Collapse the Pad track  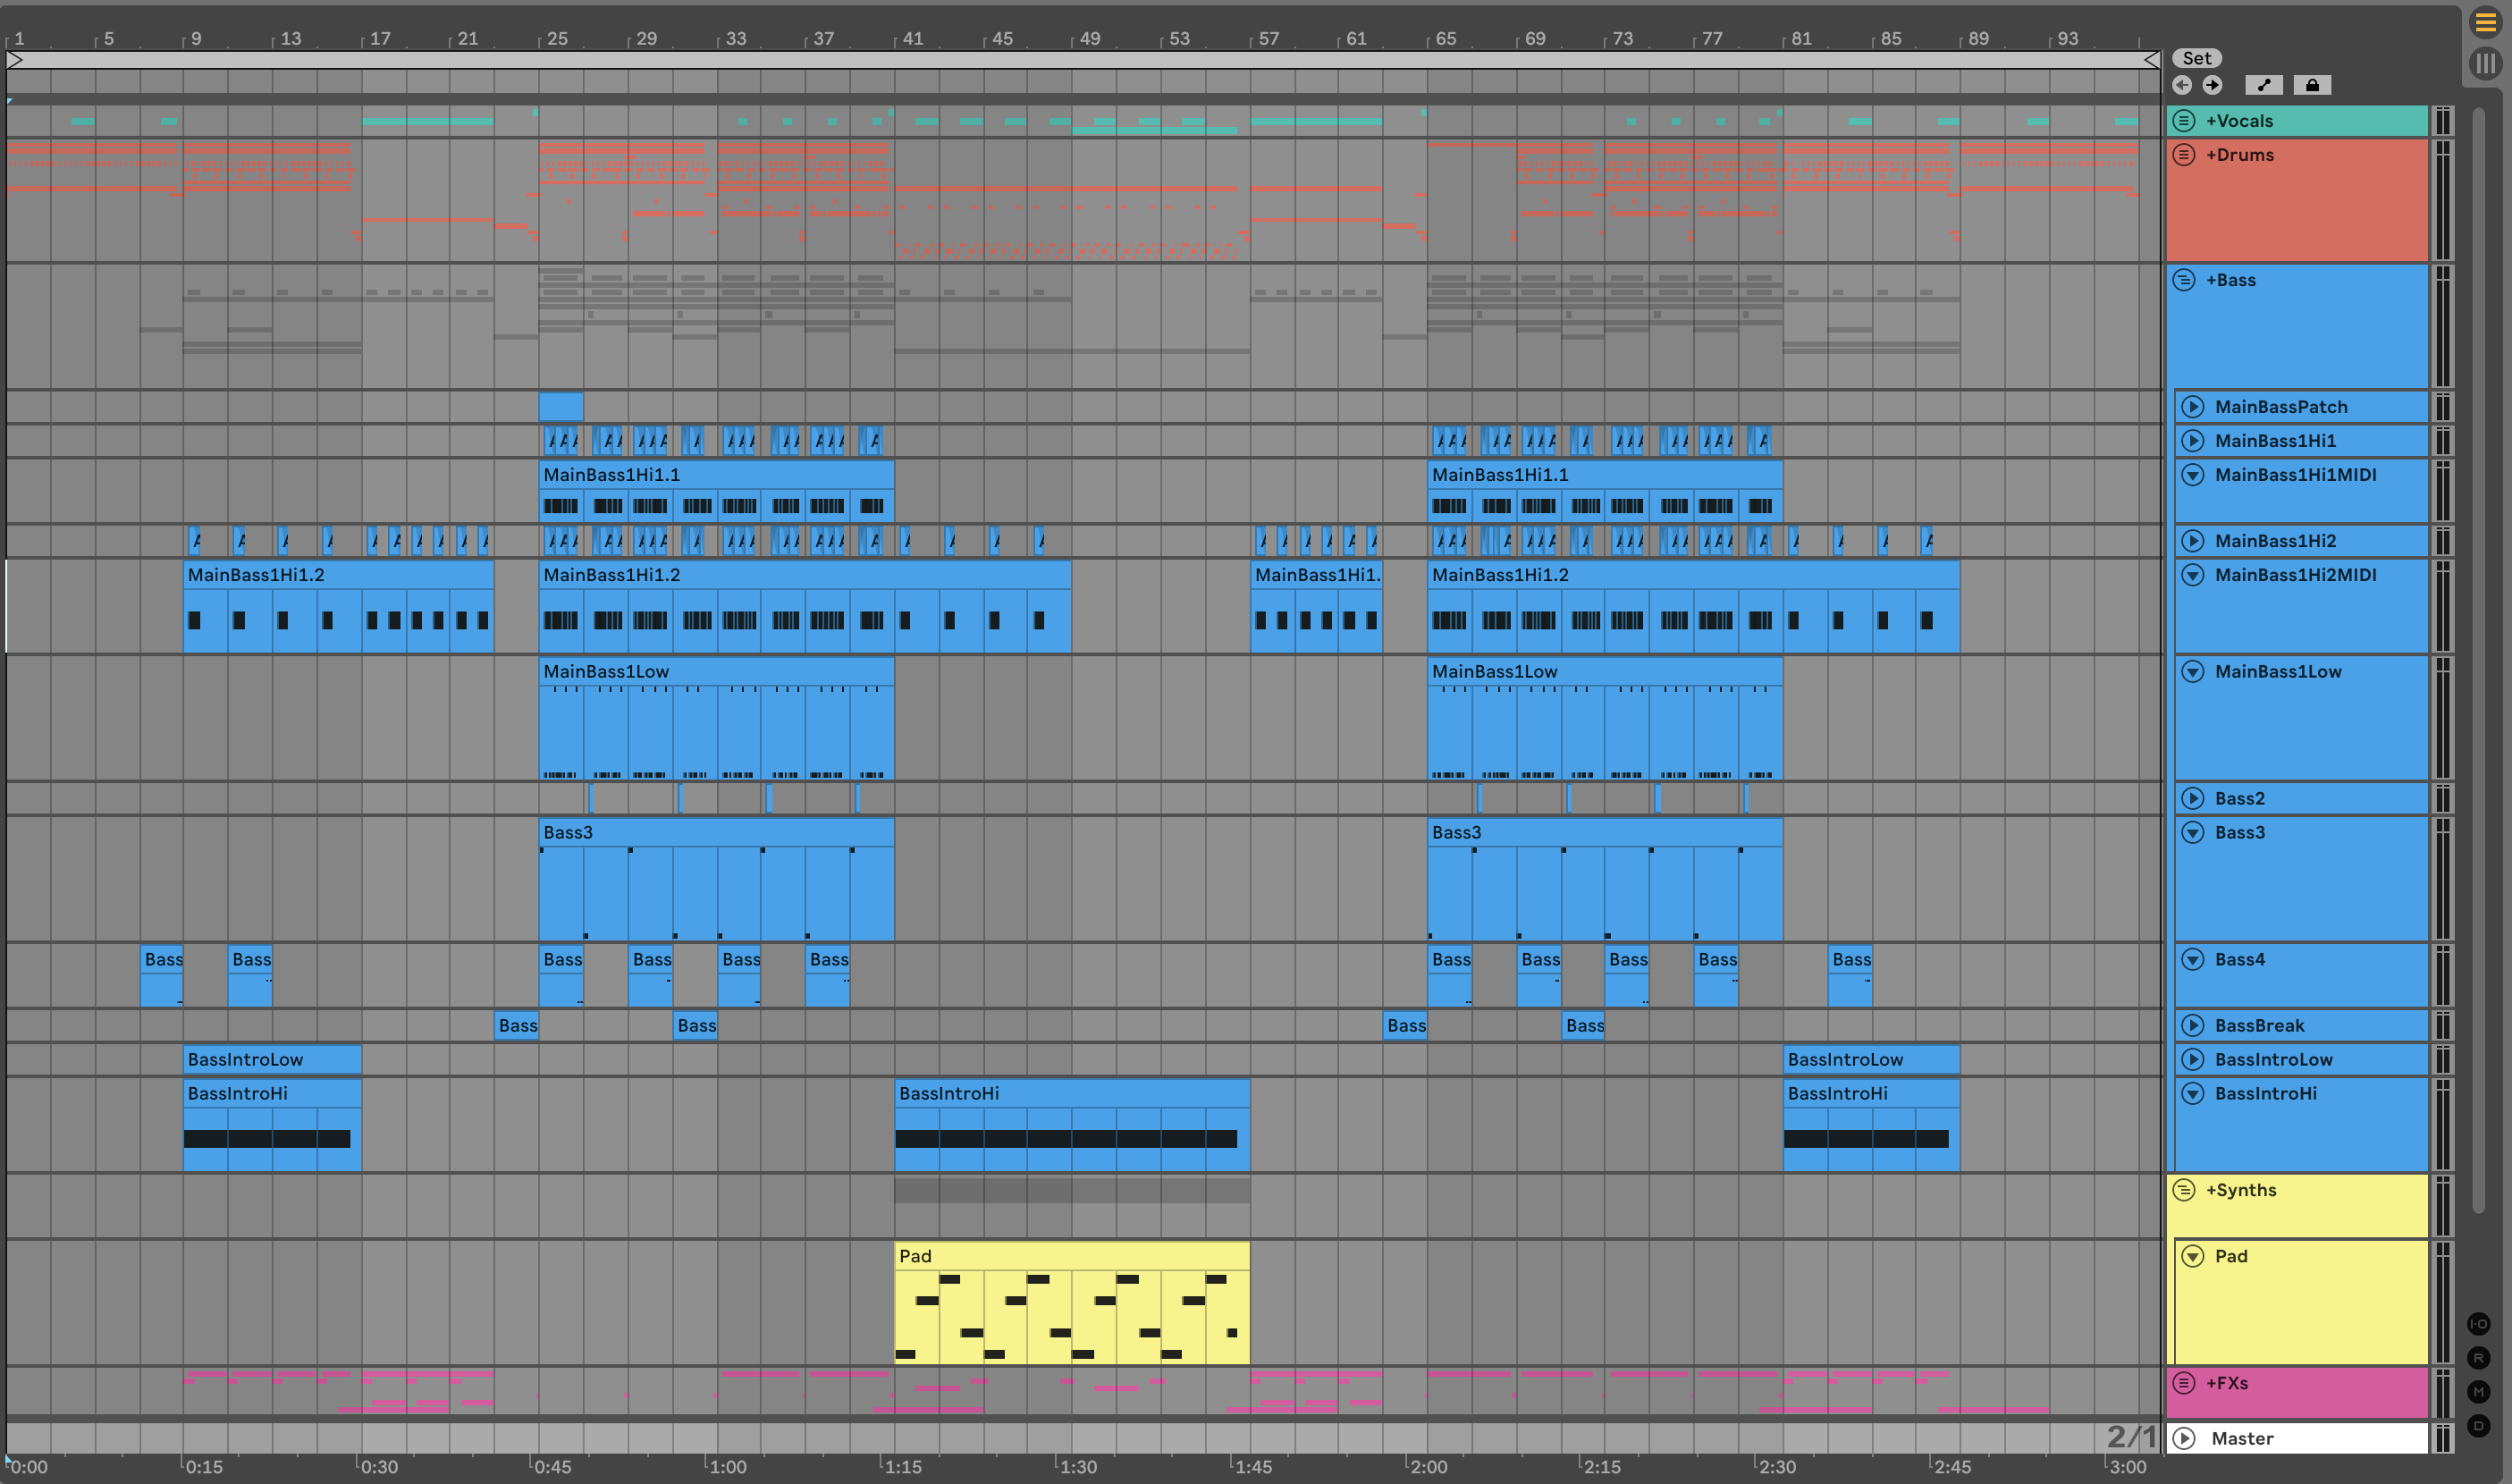pyautogui.click(x=2193, y=1257)
